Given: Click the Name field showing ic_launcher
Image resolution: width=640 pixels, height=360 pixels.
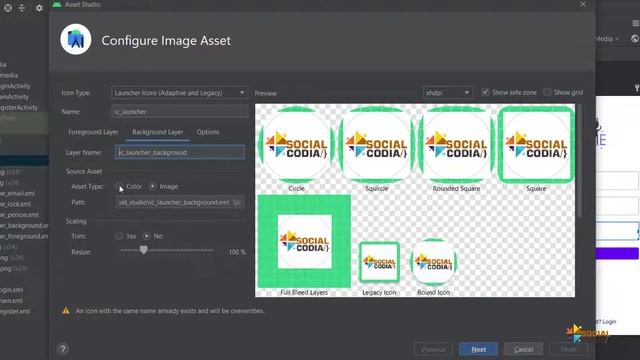Looking at the screenshot, I should pos(180,111).
